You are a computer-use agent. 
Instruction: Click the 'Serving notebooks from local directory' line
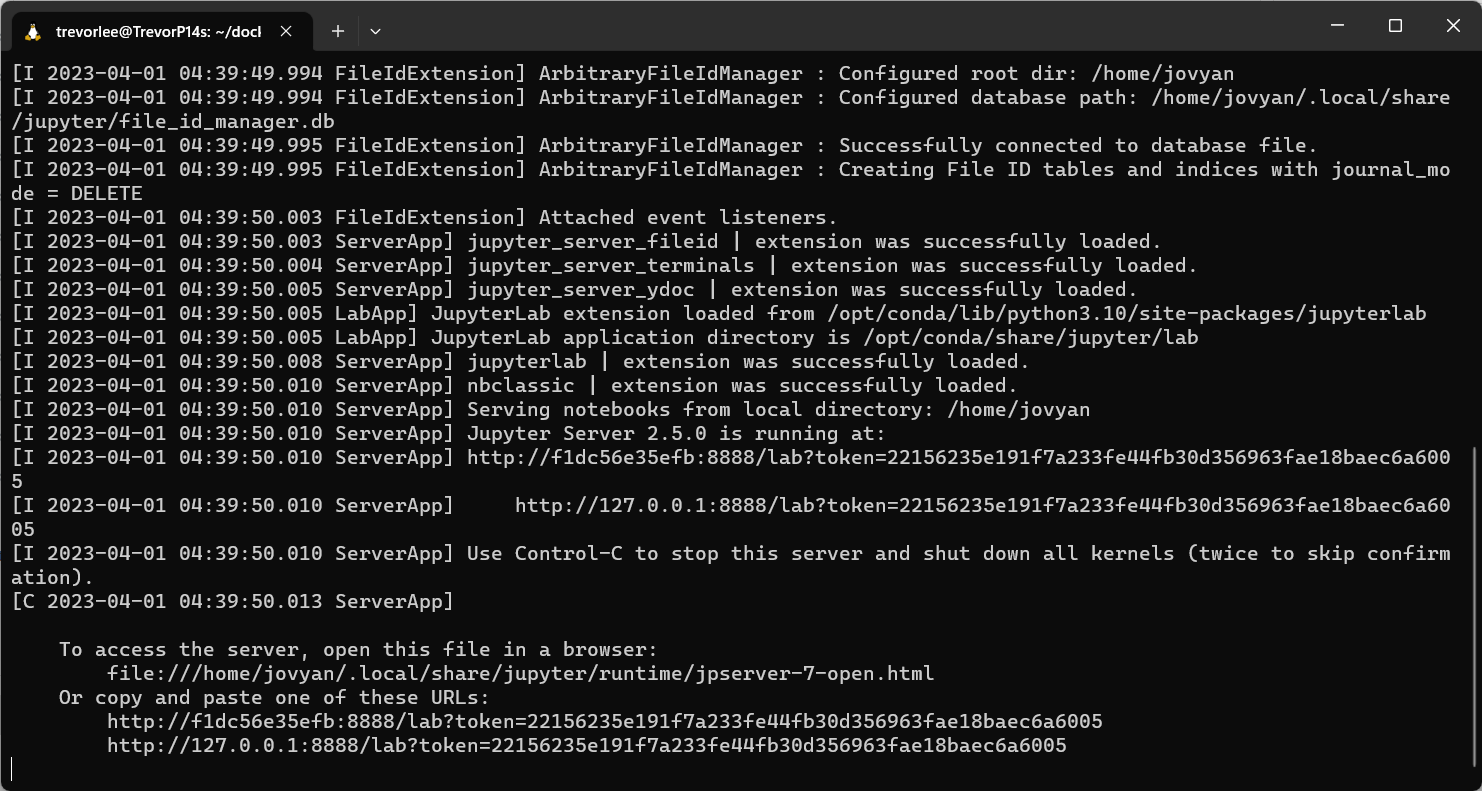tap(778, 409)
